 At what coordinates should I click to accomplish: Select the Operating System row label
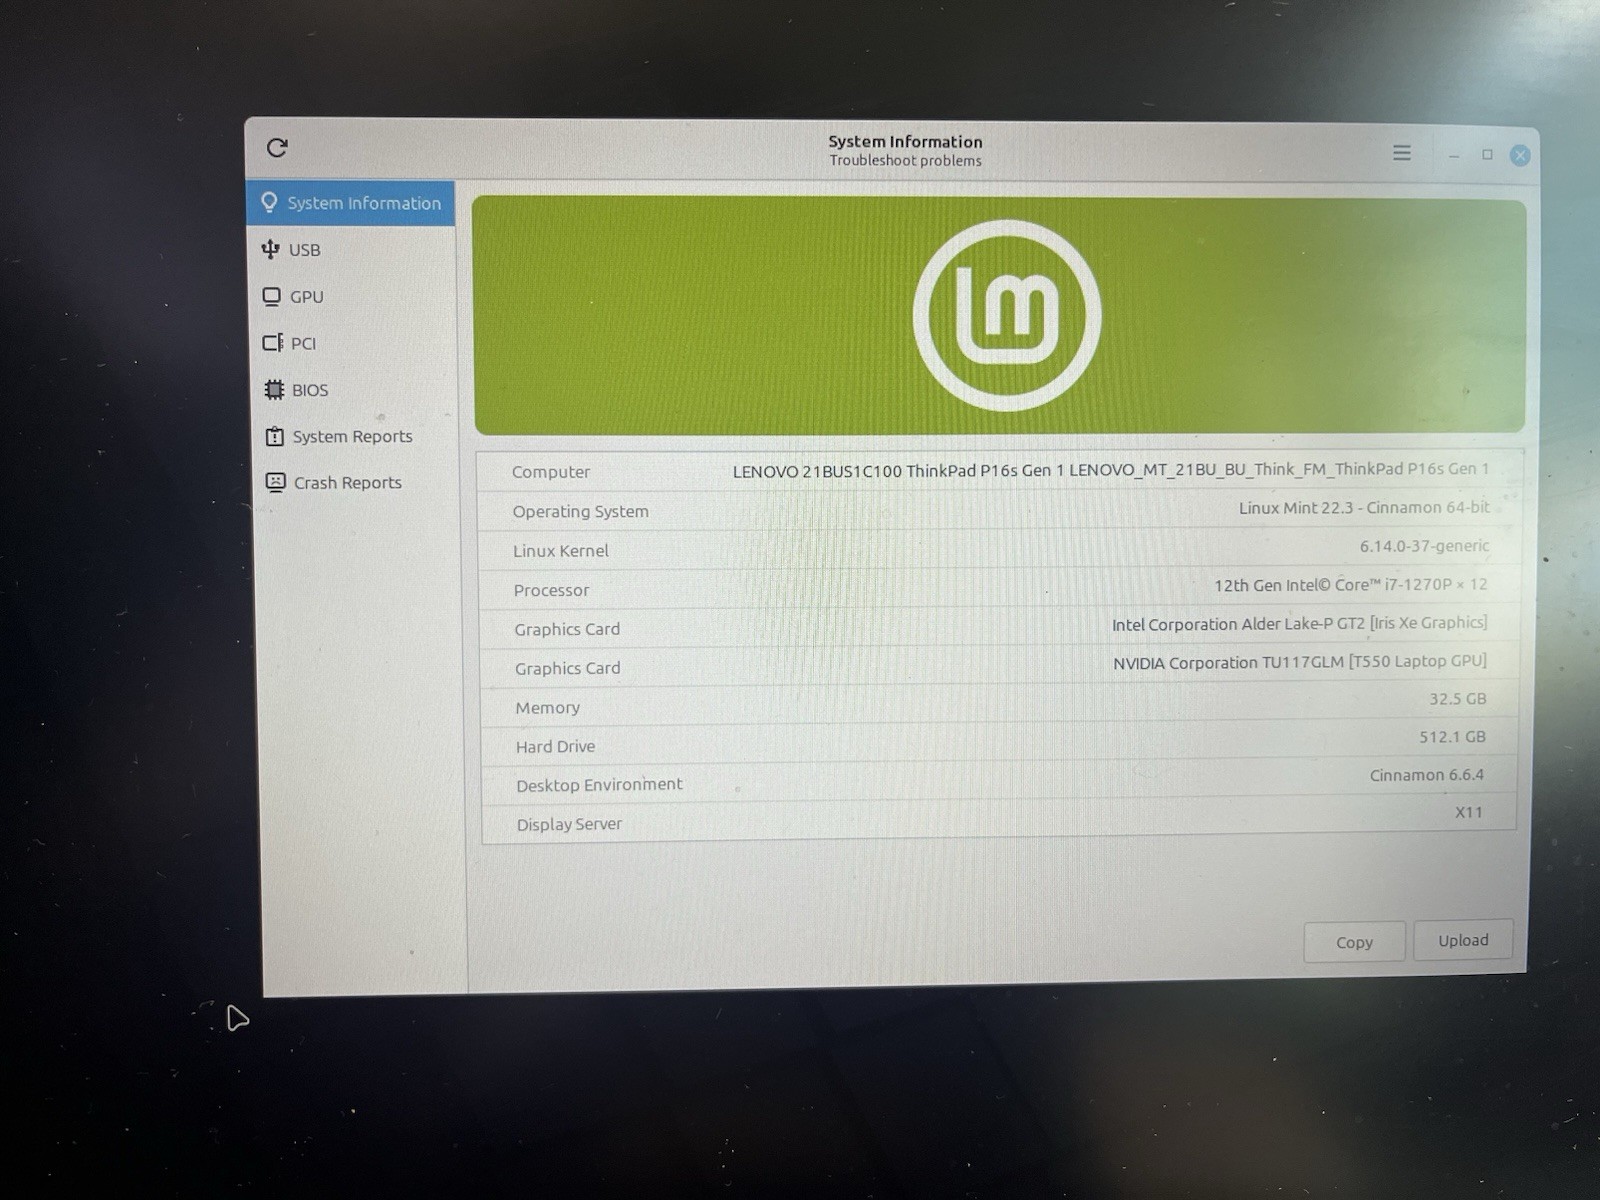pyautogui.click(x=580, y=511)
